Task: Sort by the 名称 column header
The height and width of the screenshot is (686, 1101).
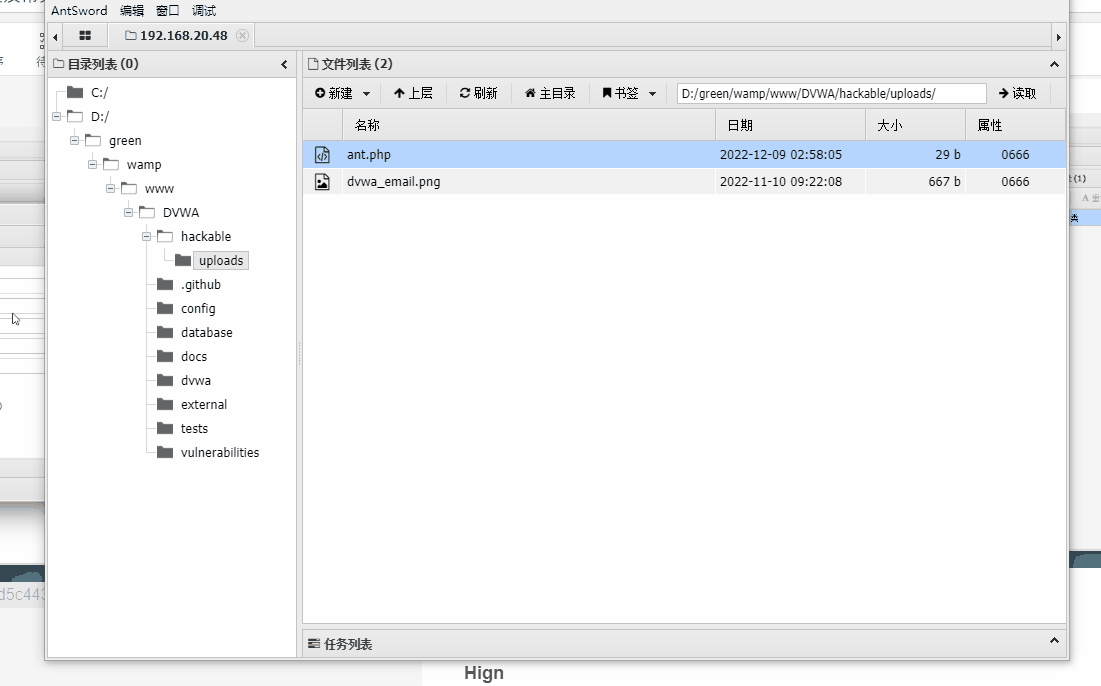Action: (x=529, y=125)
